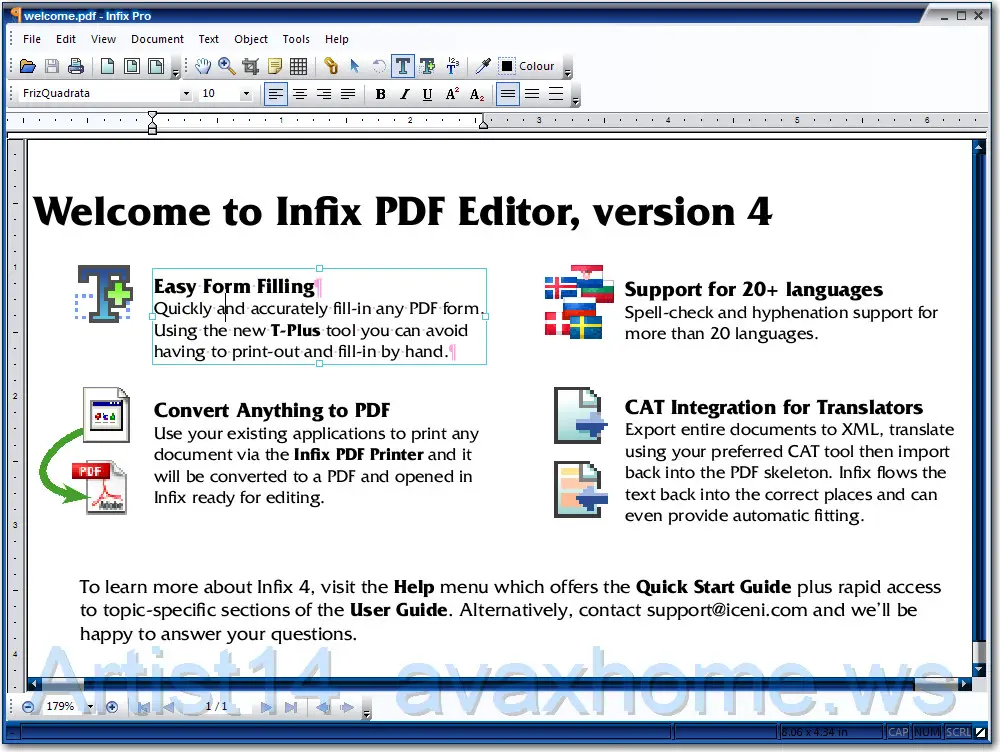This screenshot has height=752, width=1000.
Task: Click the left indent marker on ruler
Action: [152, 122]
